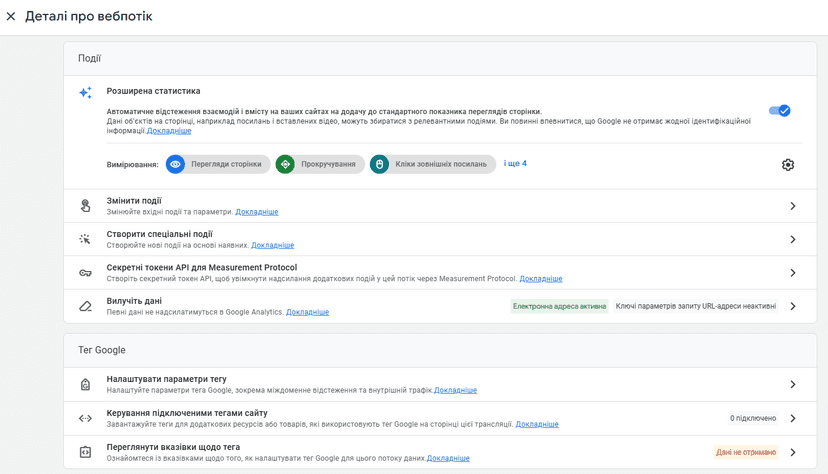
Task: Open Докладніше link in tag instructions
Action: coord(448,458)
